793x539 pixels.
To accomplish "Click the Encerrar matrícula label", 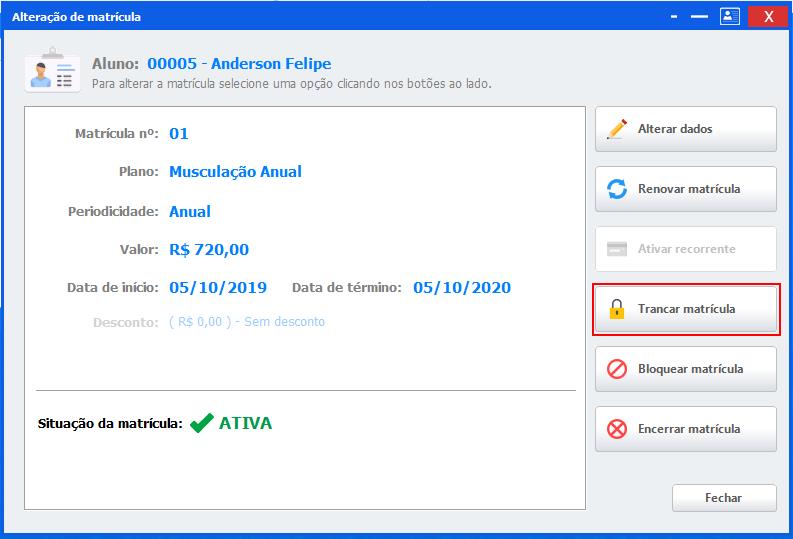I will click(689, 429).
